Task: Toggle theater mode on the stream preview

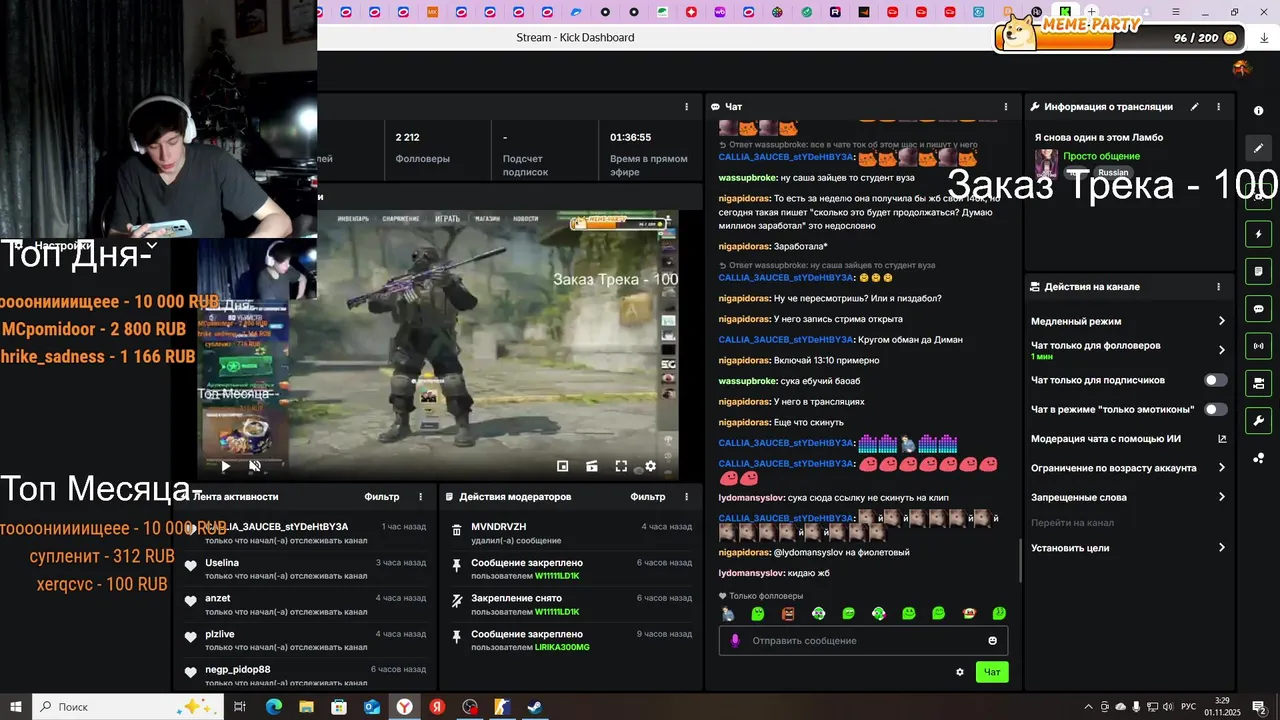Action: 592,466
